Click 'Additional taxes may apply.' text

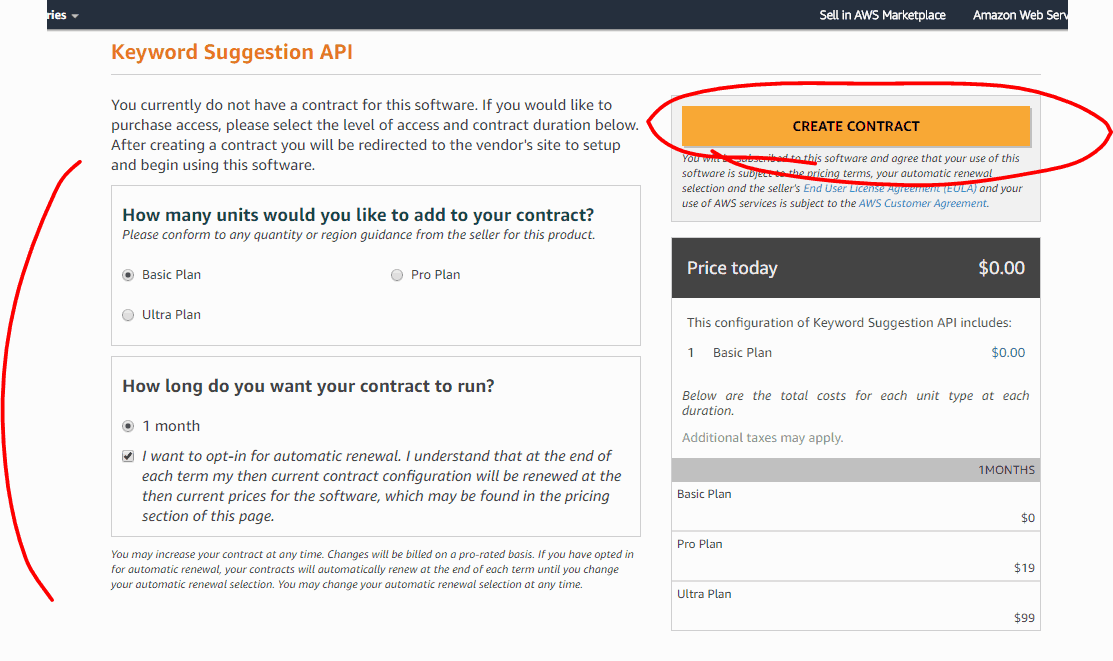(x=762, y=438)
